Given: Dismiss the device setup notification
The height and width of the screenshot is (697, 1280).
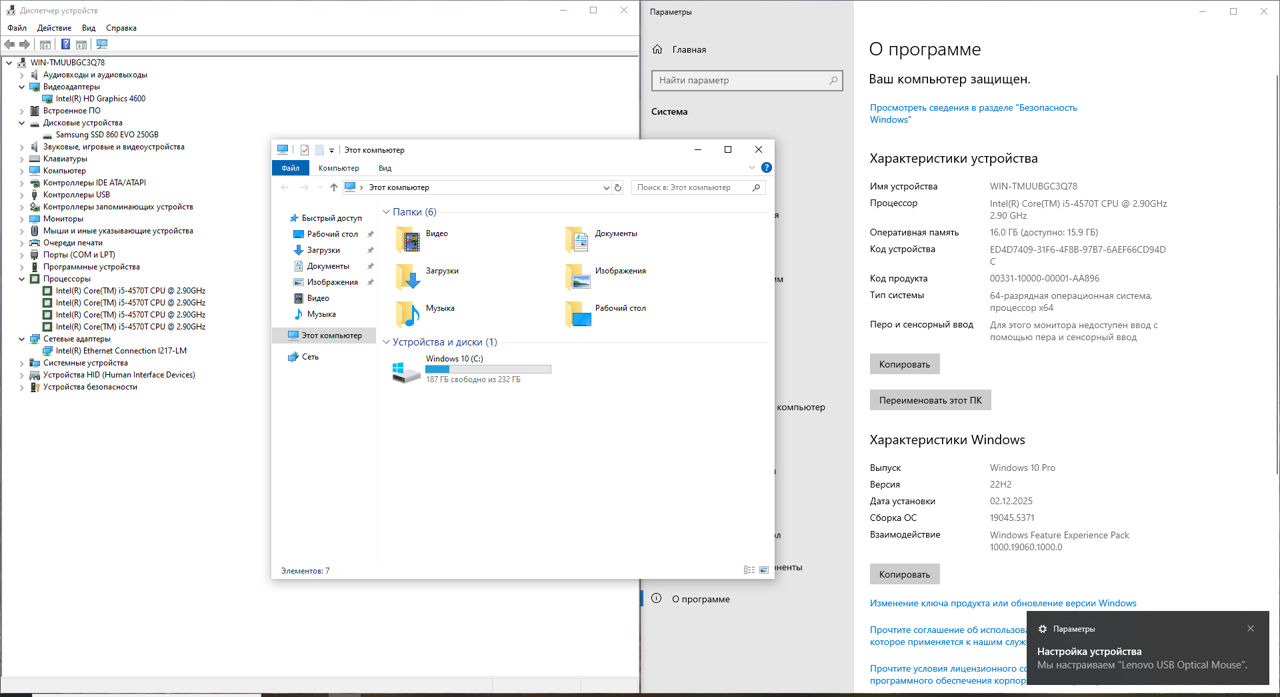Looking at the screenshot, I should point(1250,629).
